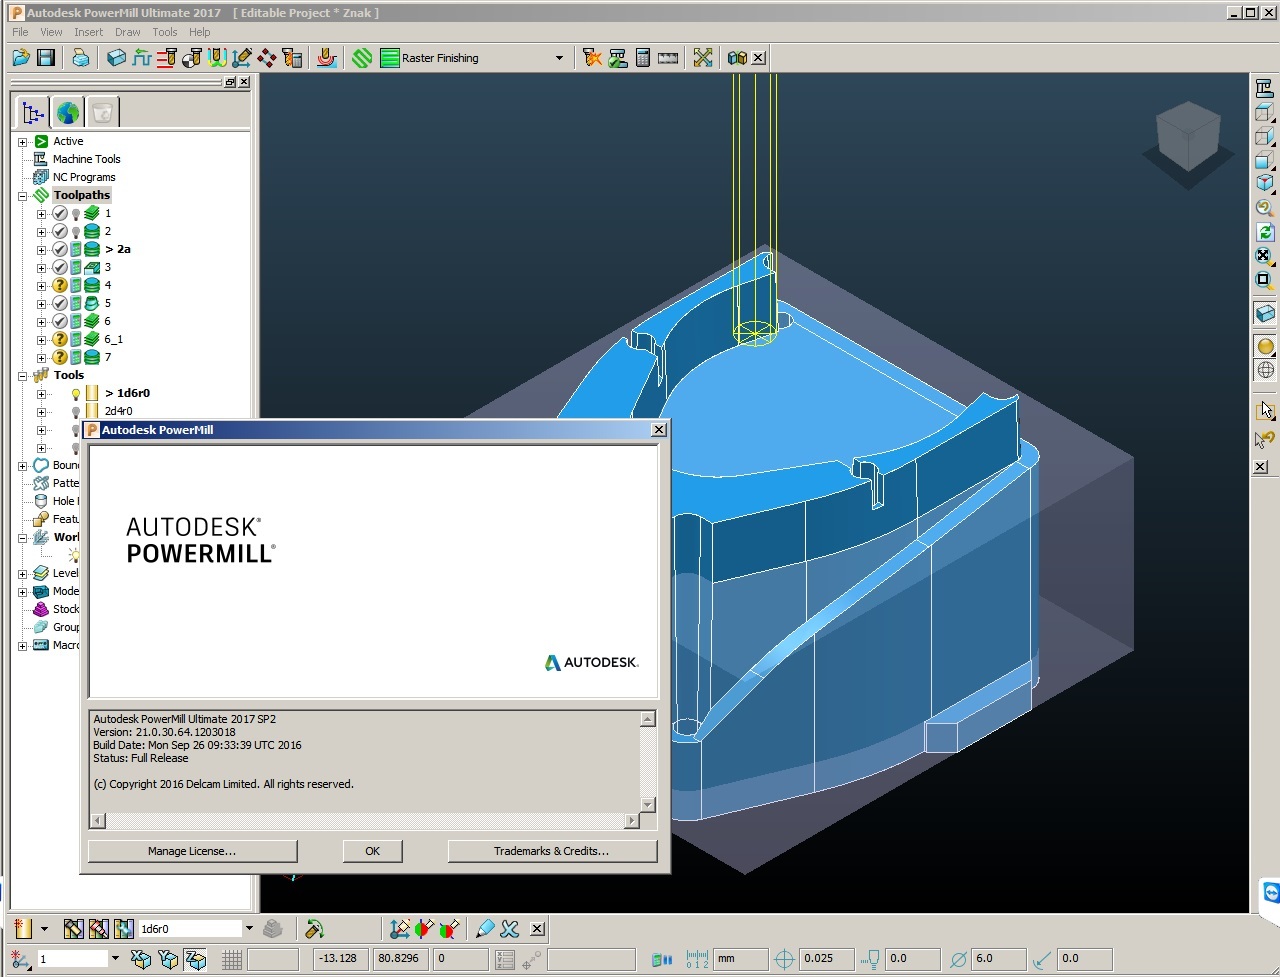Click the Units ruler icon next to mm
1280x977 pixels.
[697, 959]
